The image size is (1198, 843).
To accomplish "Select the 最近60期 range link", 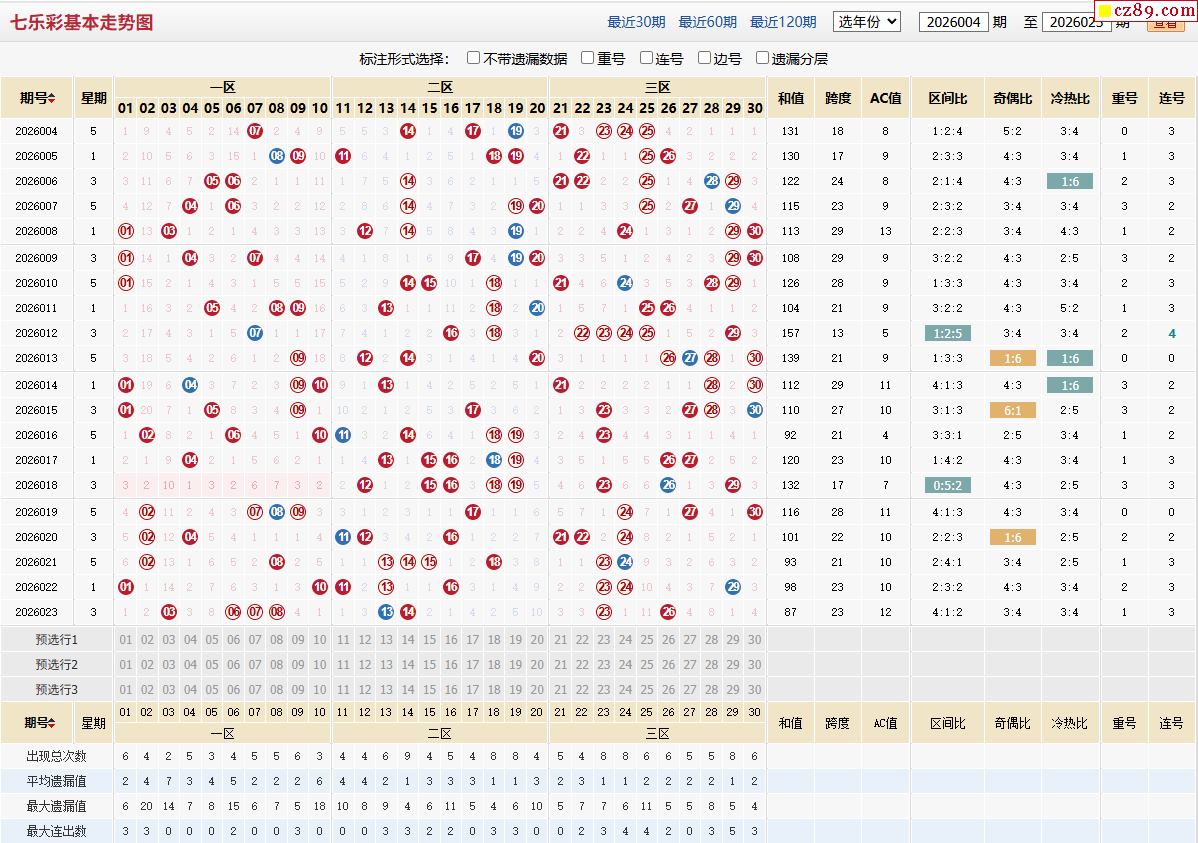I will pyautogui.click(x=707, y=22).
